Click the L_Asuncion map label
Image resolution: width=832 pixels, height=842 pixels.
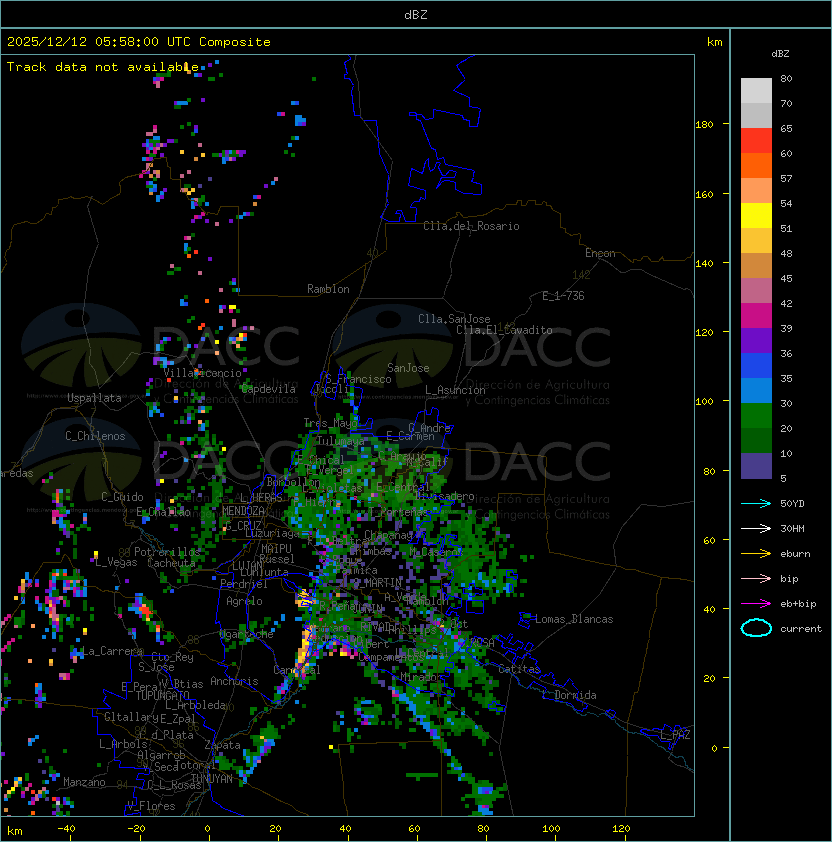click(x=455, y=390)
